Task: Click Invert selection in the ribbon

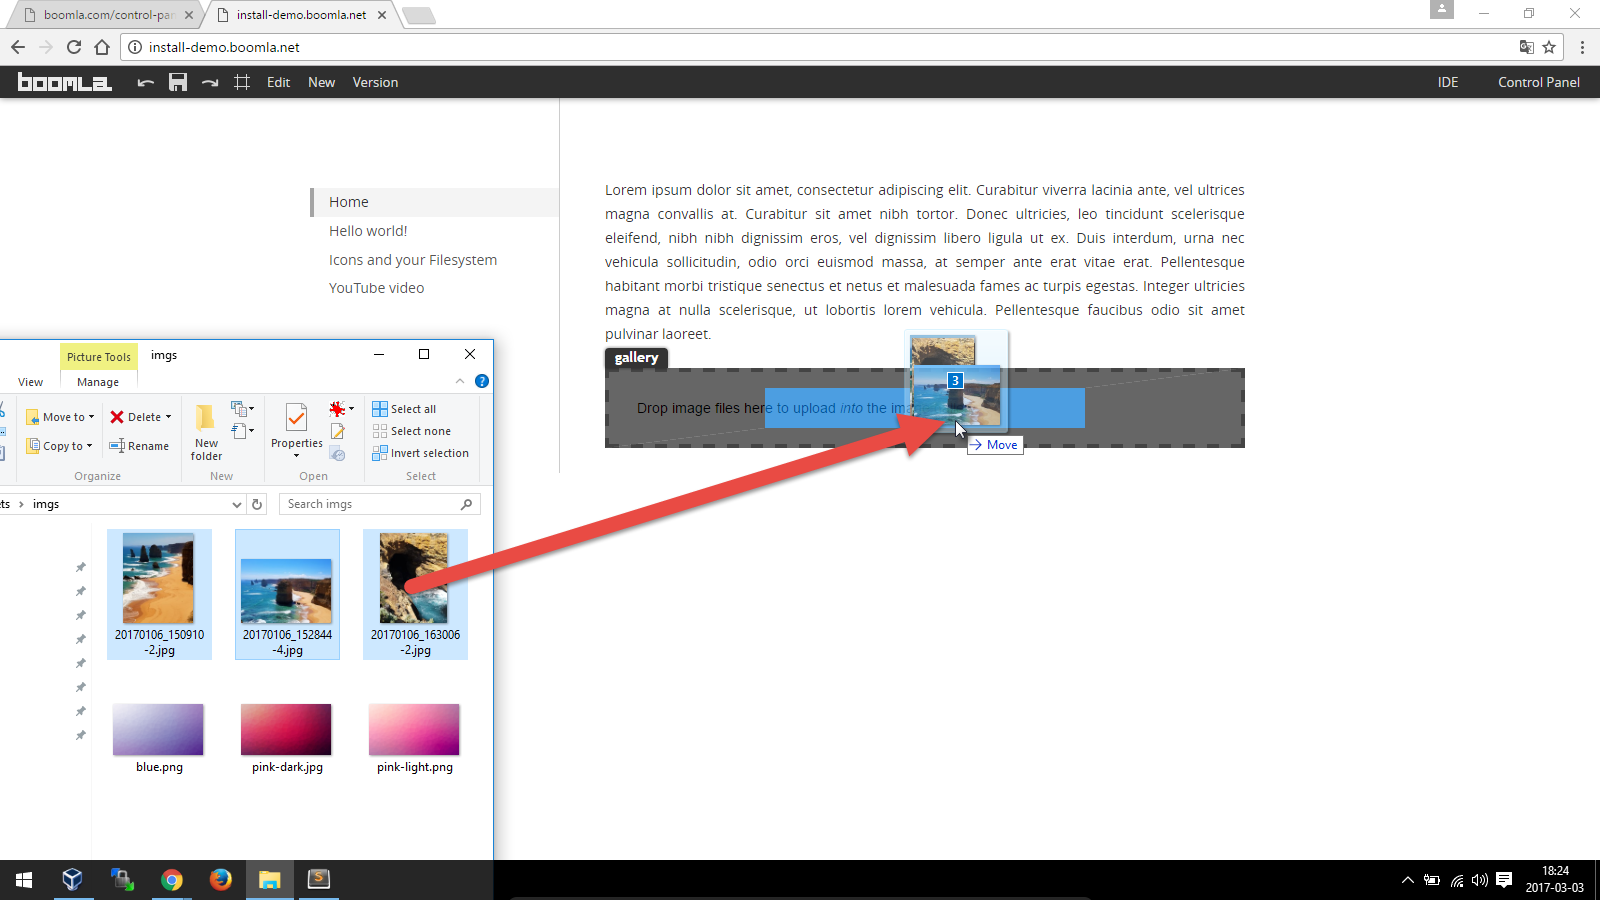Action: pos(420,453)
